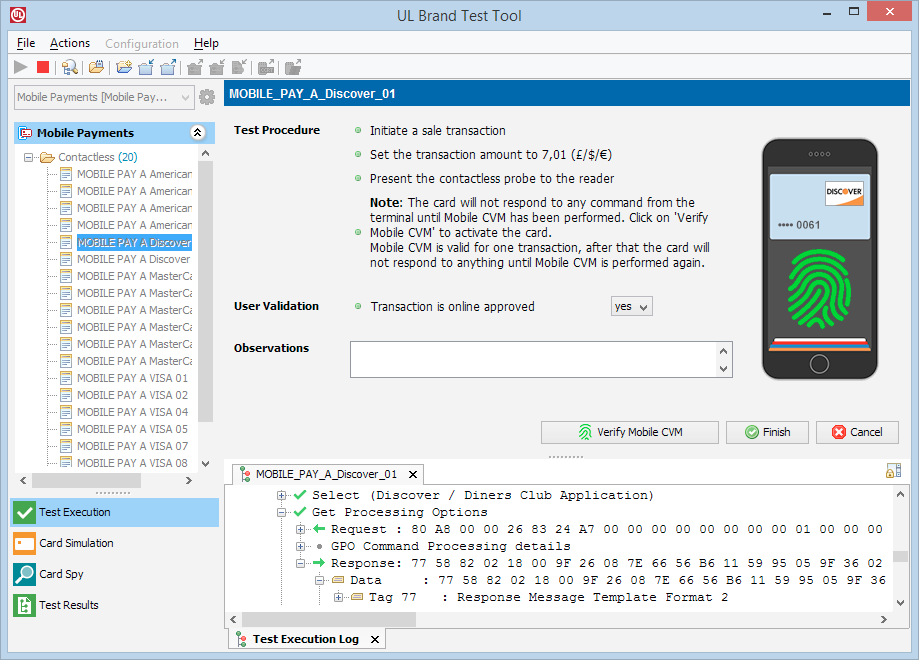The width and height of the screenshot is (919, 660).
Task: Select the highlighted MOBILE PAY A Discover test
Action: [x=134, y=243]
